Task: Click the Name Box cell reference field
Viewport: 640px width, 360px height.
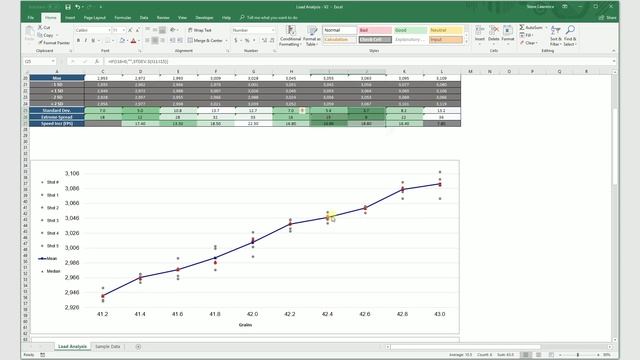Action: pyautogui.click(x=40, y=61)
